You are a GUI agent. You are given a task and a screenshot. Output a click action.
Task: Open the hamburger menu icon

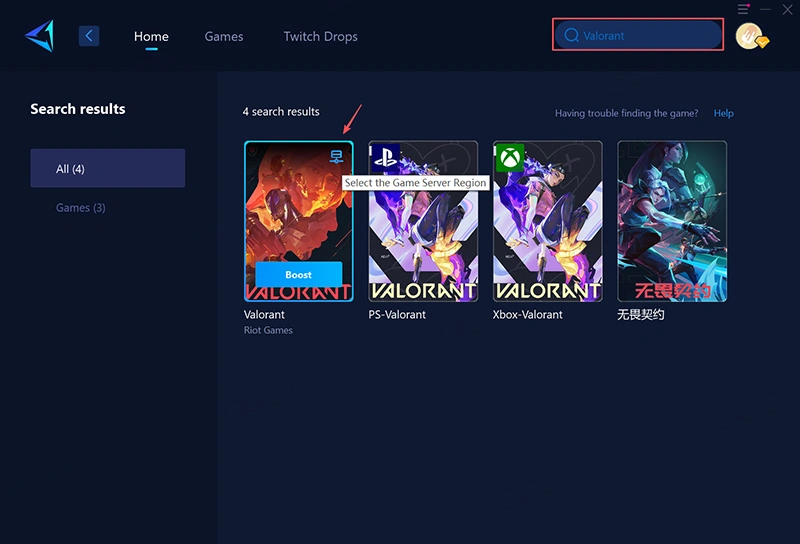pos(743,9)
